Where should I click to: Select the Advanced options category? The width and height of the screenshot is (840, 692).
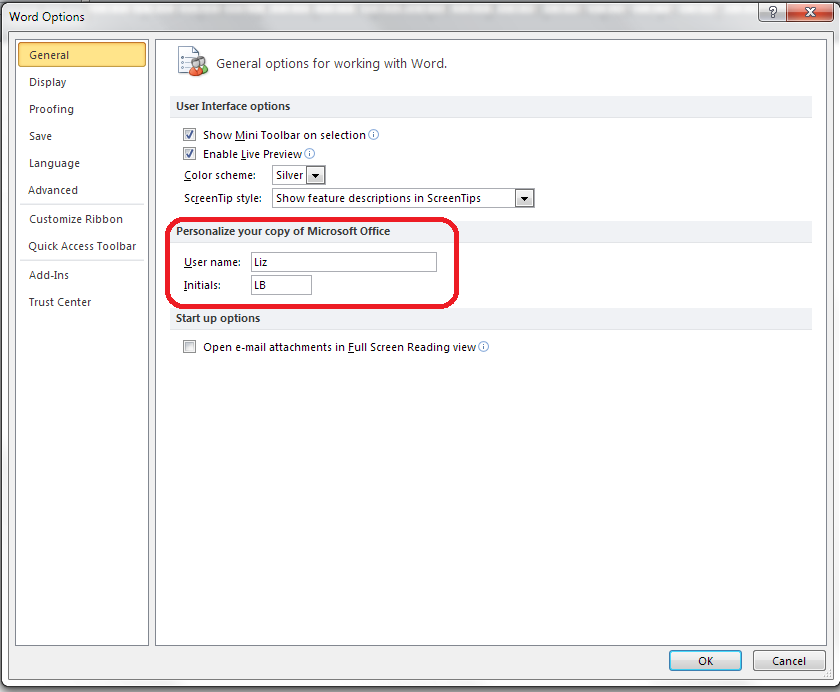pos(53,191)
